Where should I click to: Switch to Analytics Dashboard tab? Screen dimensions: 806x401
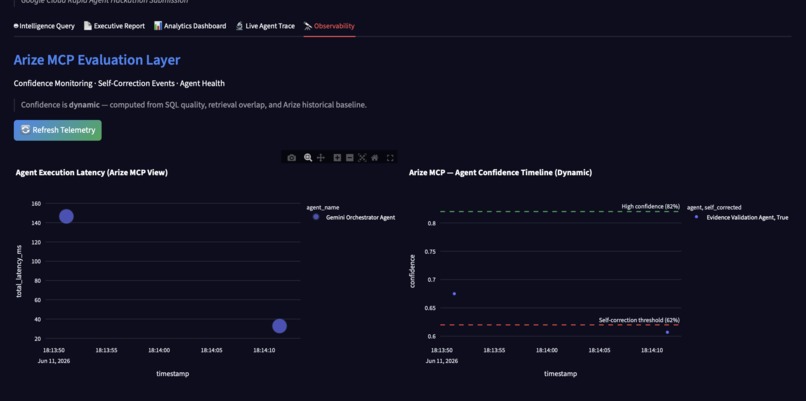190,26
